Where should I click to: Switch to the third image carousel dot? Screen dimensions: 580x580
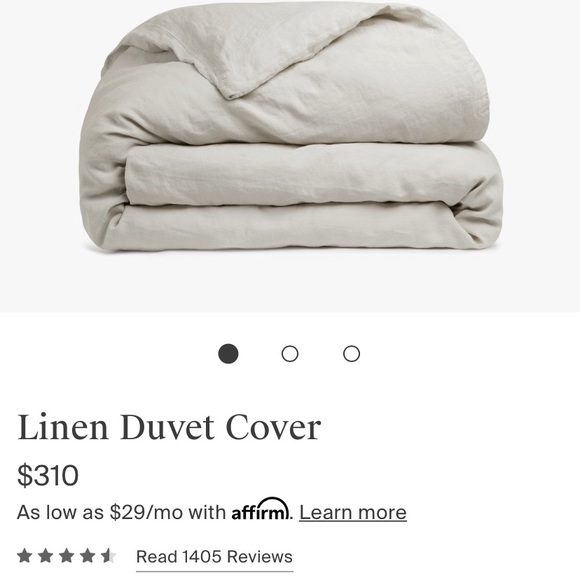[x=351, y=354]
